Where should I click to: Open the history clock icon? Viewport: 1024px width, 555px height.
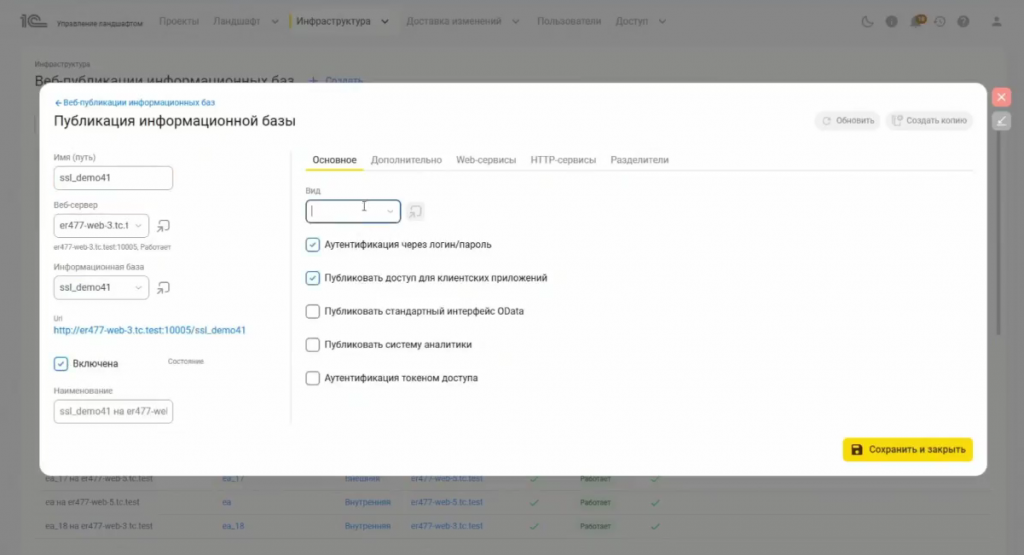pos(940,21)
